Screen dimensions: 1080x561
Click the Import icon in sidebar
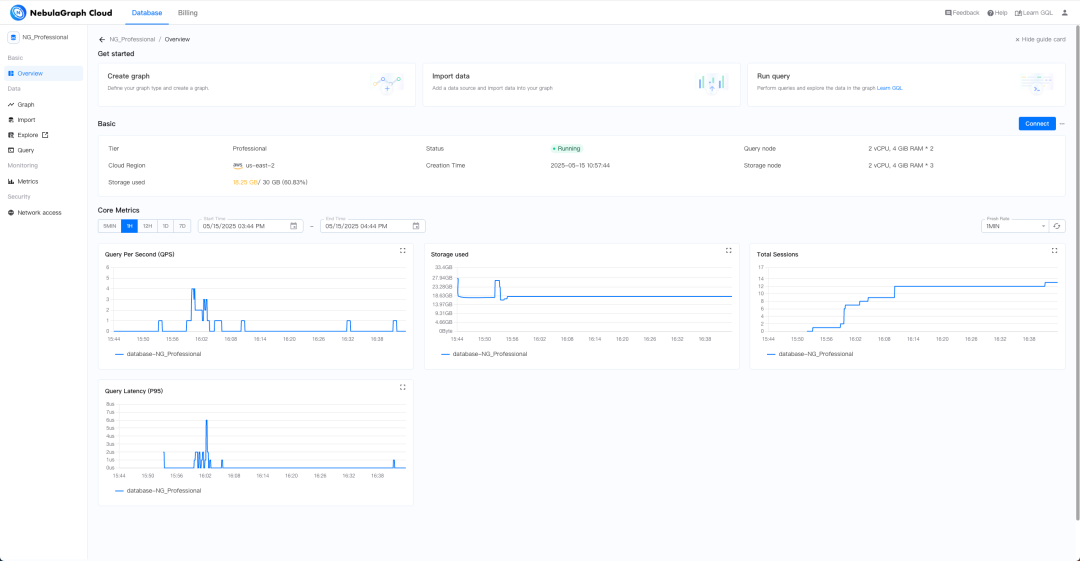tap(11, 120)
